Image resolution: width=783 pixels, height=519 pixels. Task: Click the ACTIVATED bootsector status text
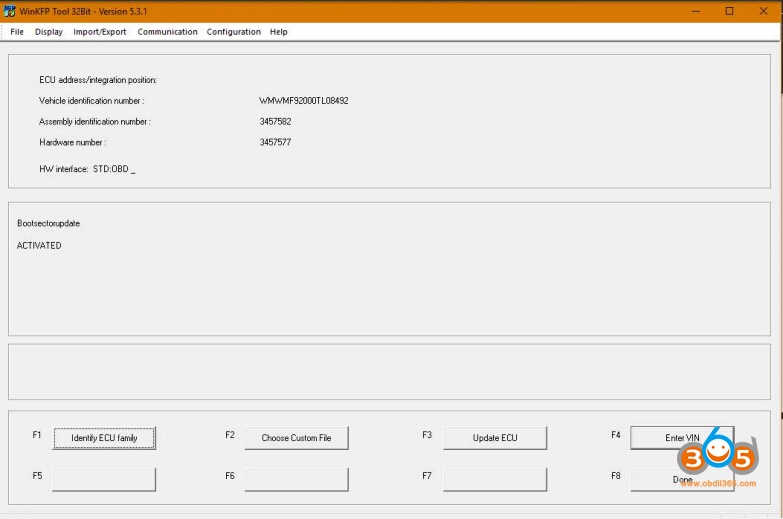pos(39,245)
